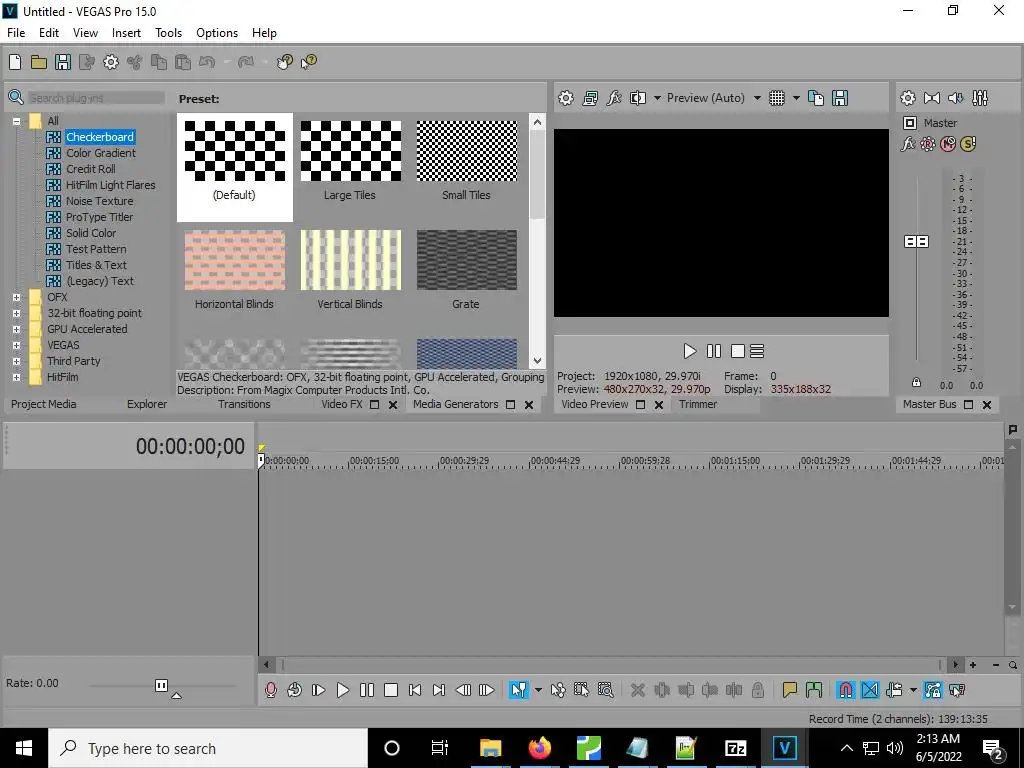Image resolution: width=1024 pixels, height=768 pixels.
Task: Collapse the All folder in plug-in tree
Action: 16,121
